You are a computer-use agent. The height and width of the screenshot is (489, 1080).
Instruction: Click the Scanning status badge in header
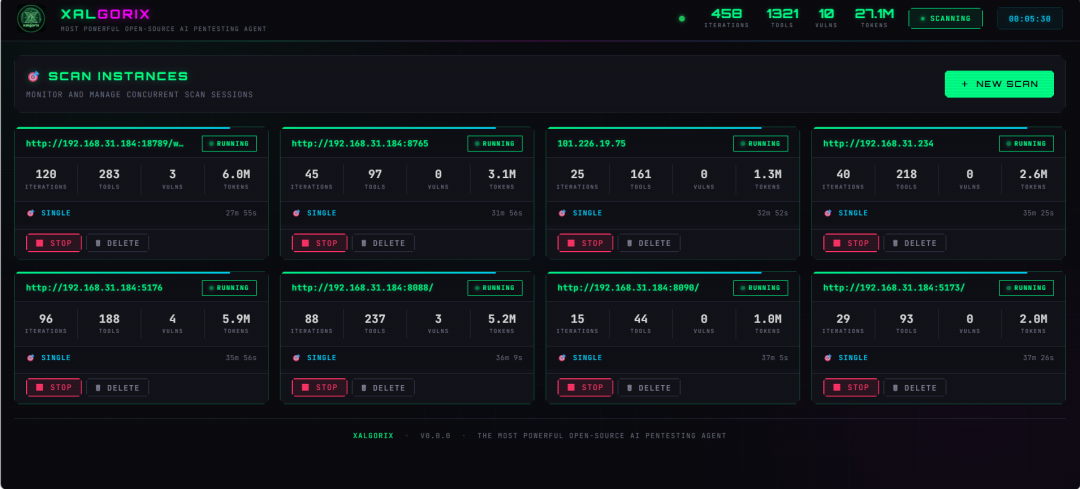(945, 19)
